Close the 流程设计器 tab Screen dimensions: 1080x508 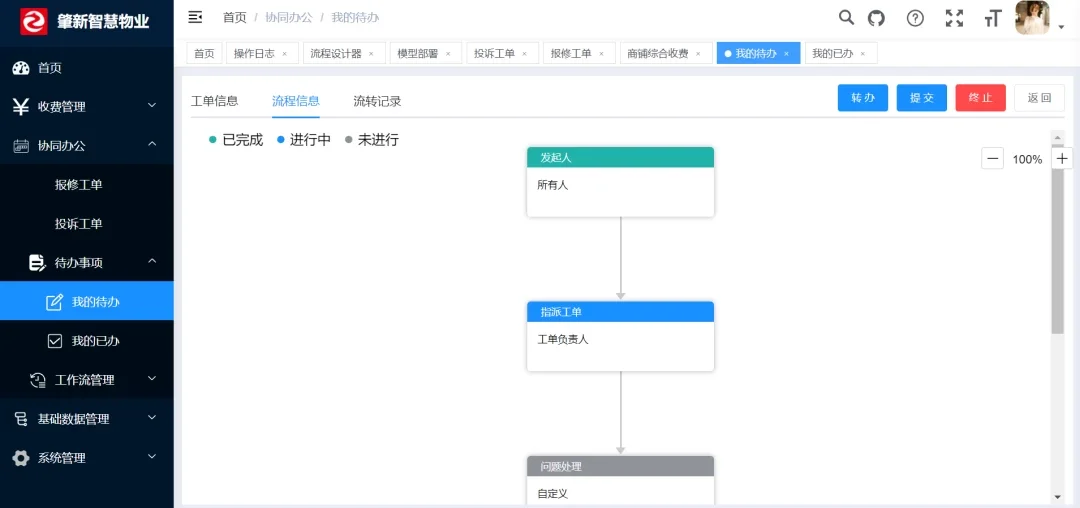[371, 54]
